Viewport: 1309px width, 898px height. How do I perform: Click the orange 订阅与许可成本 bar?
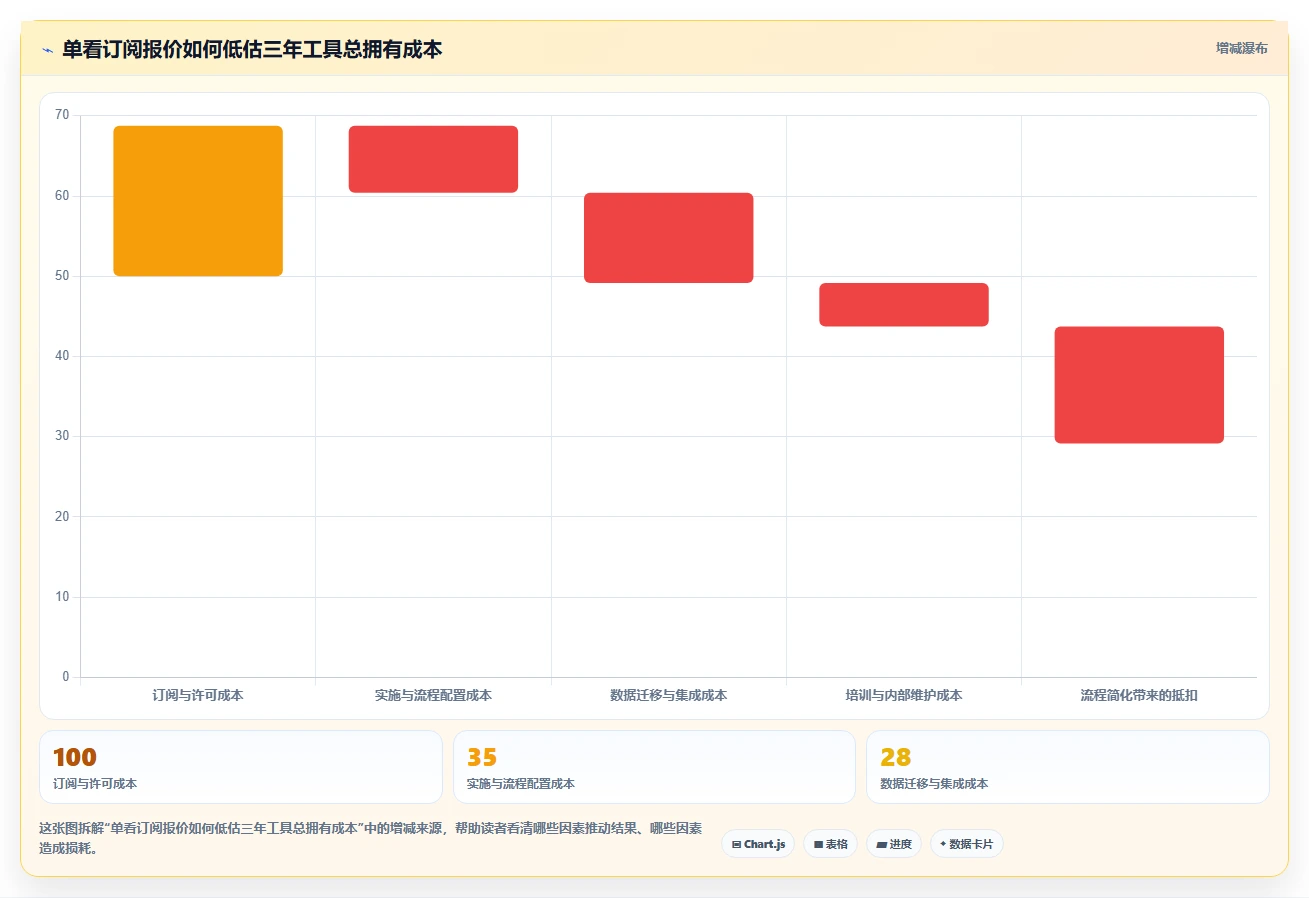[198, 201]
